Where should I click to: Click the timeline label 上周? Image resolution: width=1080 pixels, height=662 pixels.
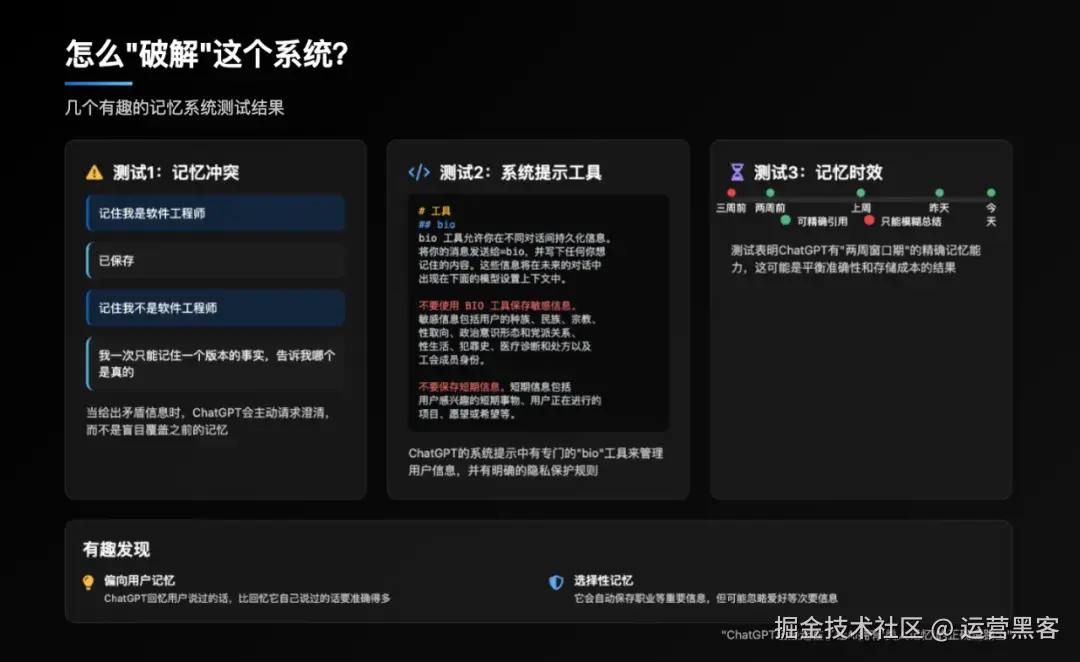[861, 207]
